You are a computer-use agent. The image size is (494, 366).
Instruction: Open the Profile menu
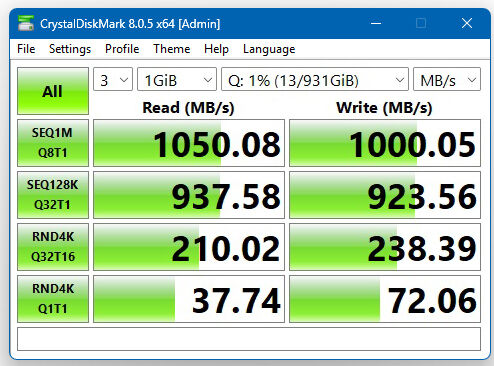(122, 49)
